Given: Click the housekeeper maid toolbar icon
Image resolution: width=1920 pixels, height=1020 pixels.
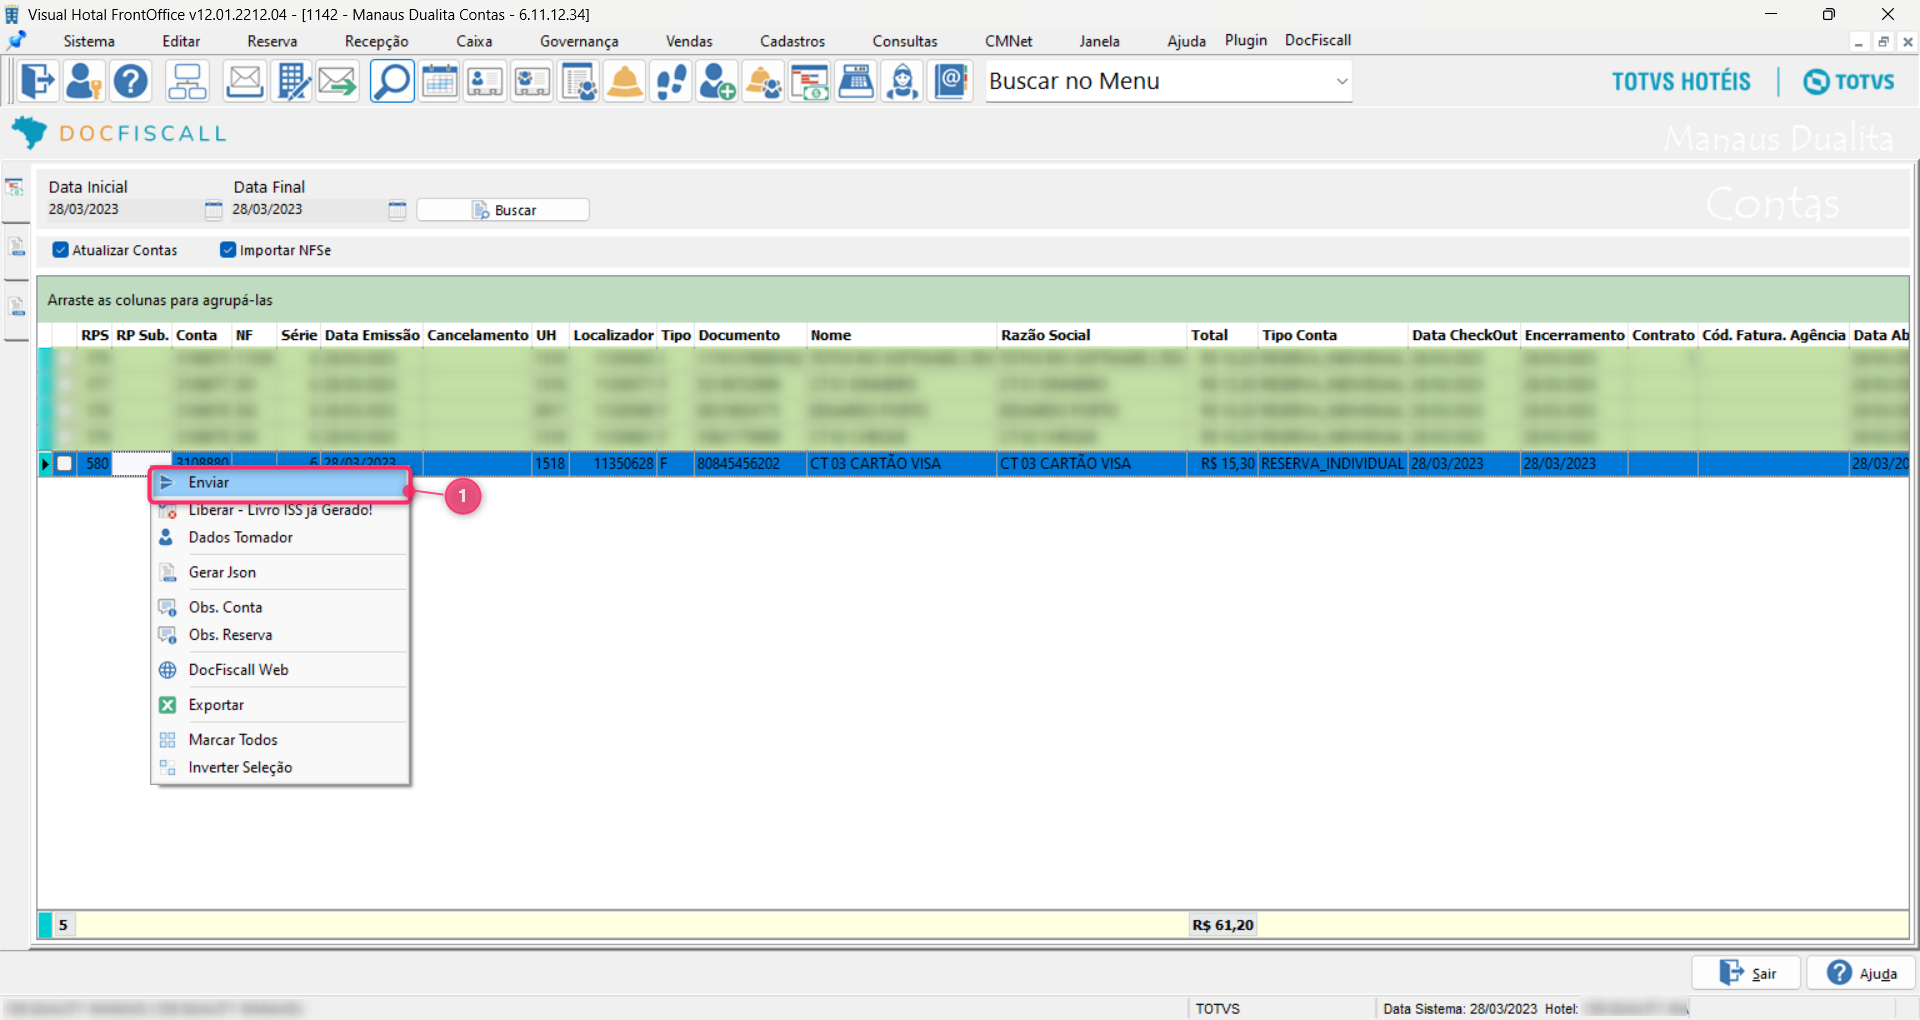Looking at the screenshot, I should pyautogui.click(x=902, y=81).
